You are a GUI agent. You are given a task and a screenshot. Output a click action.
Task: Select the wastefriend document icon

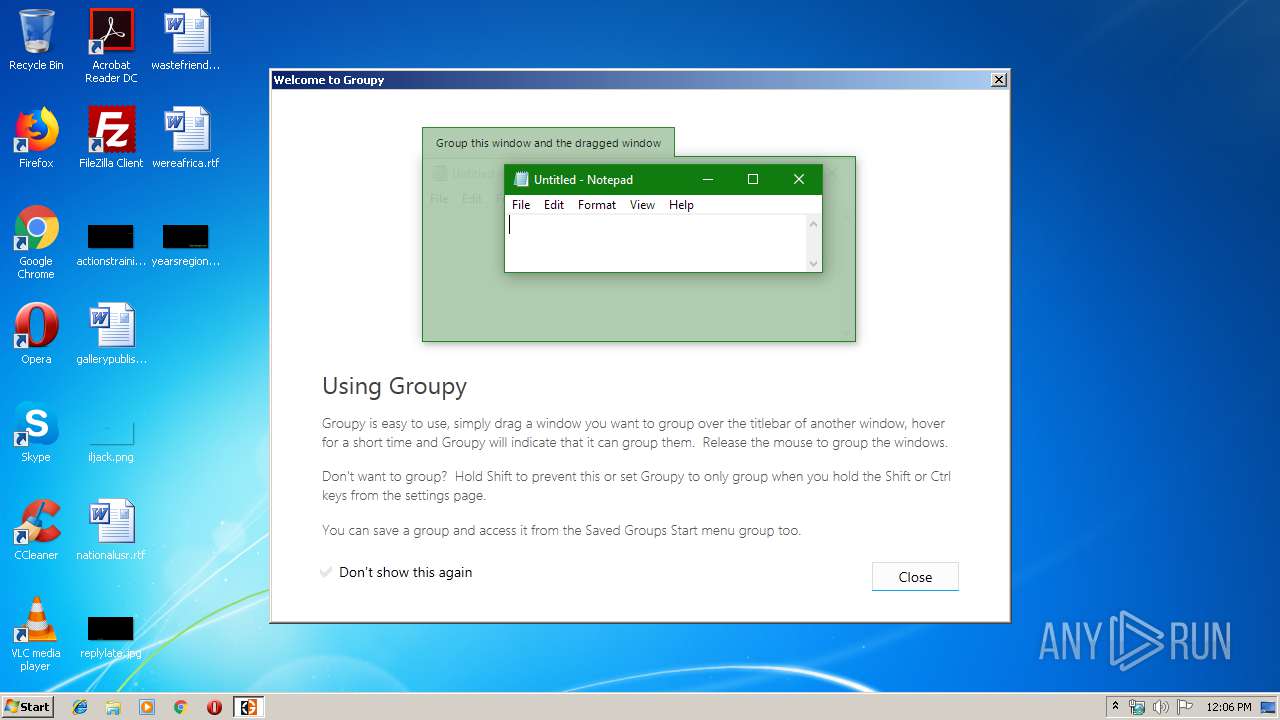186,40
